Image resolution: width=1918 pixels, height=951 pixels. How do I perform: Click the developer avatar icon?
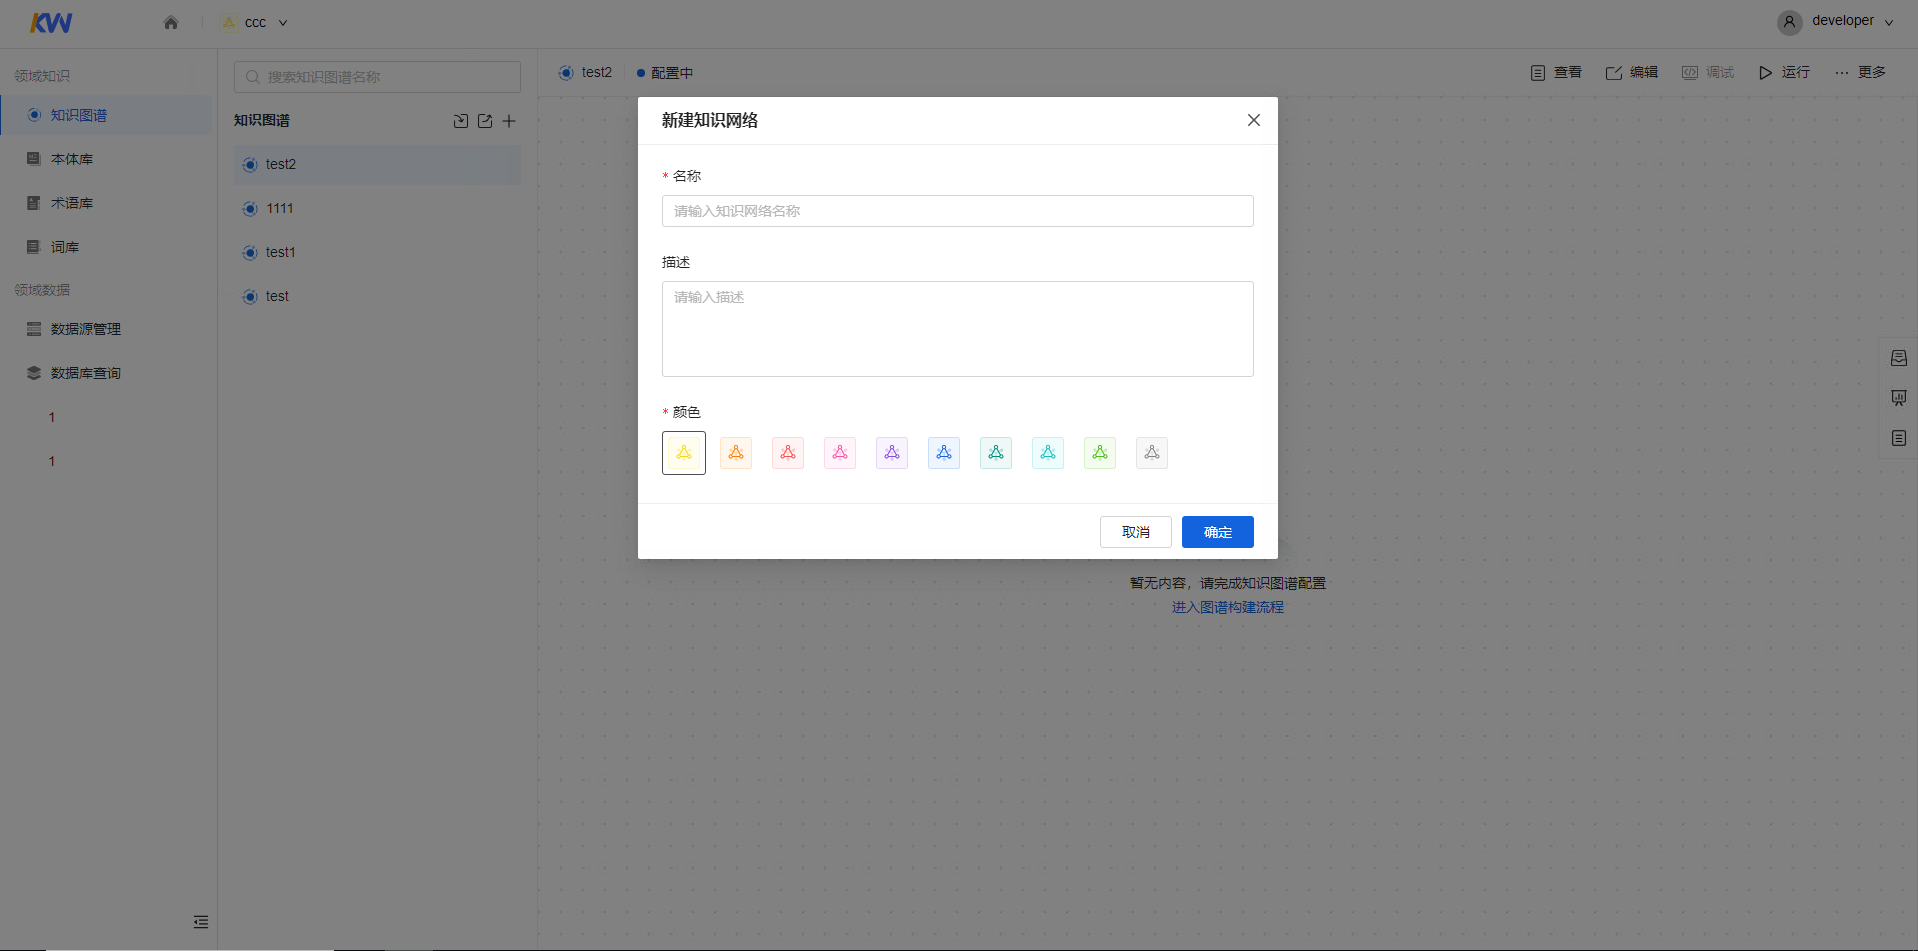[1789, 22]
